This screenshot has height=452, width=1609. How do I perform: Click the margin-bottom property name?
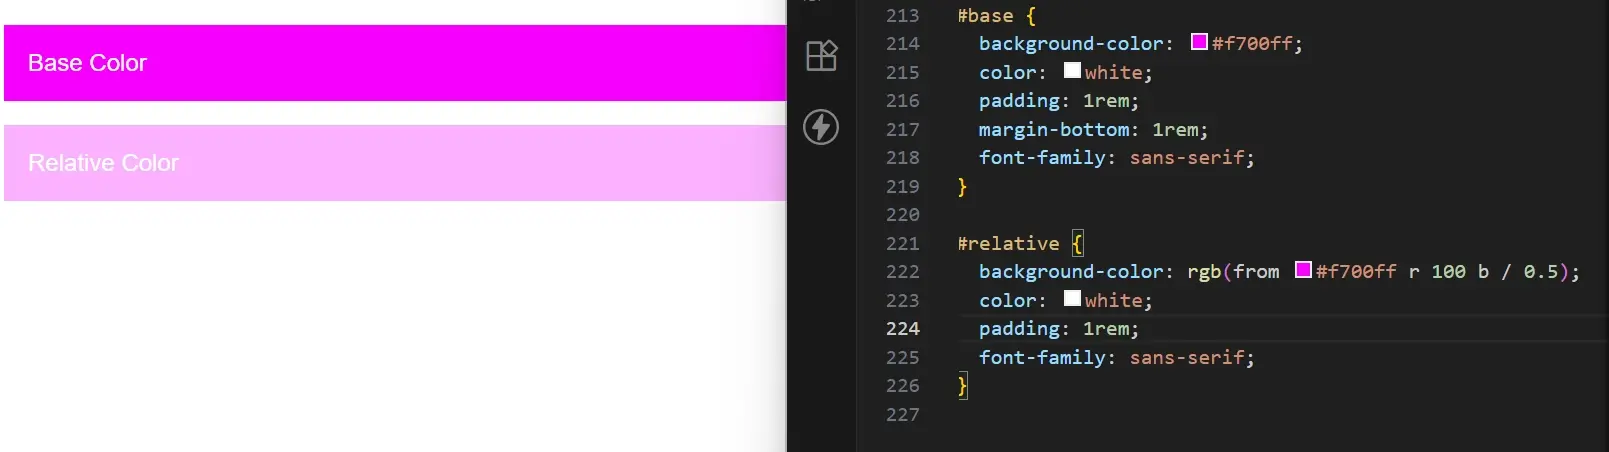click(x=1054, y=130)
